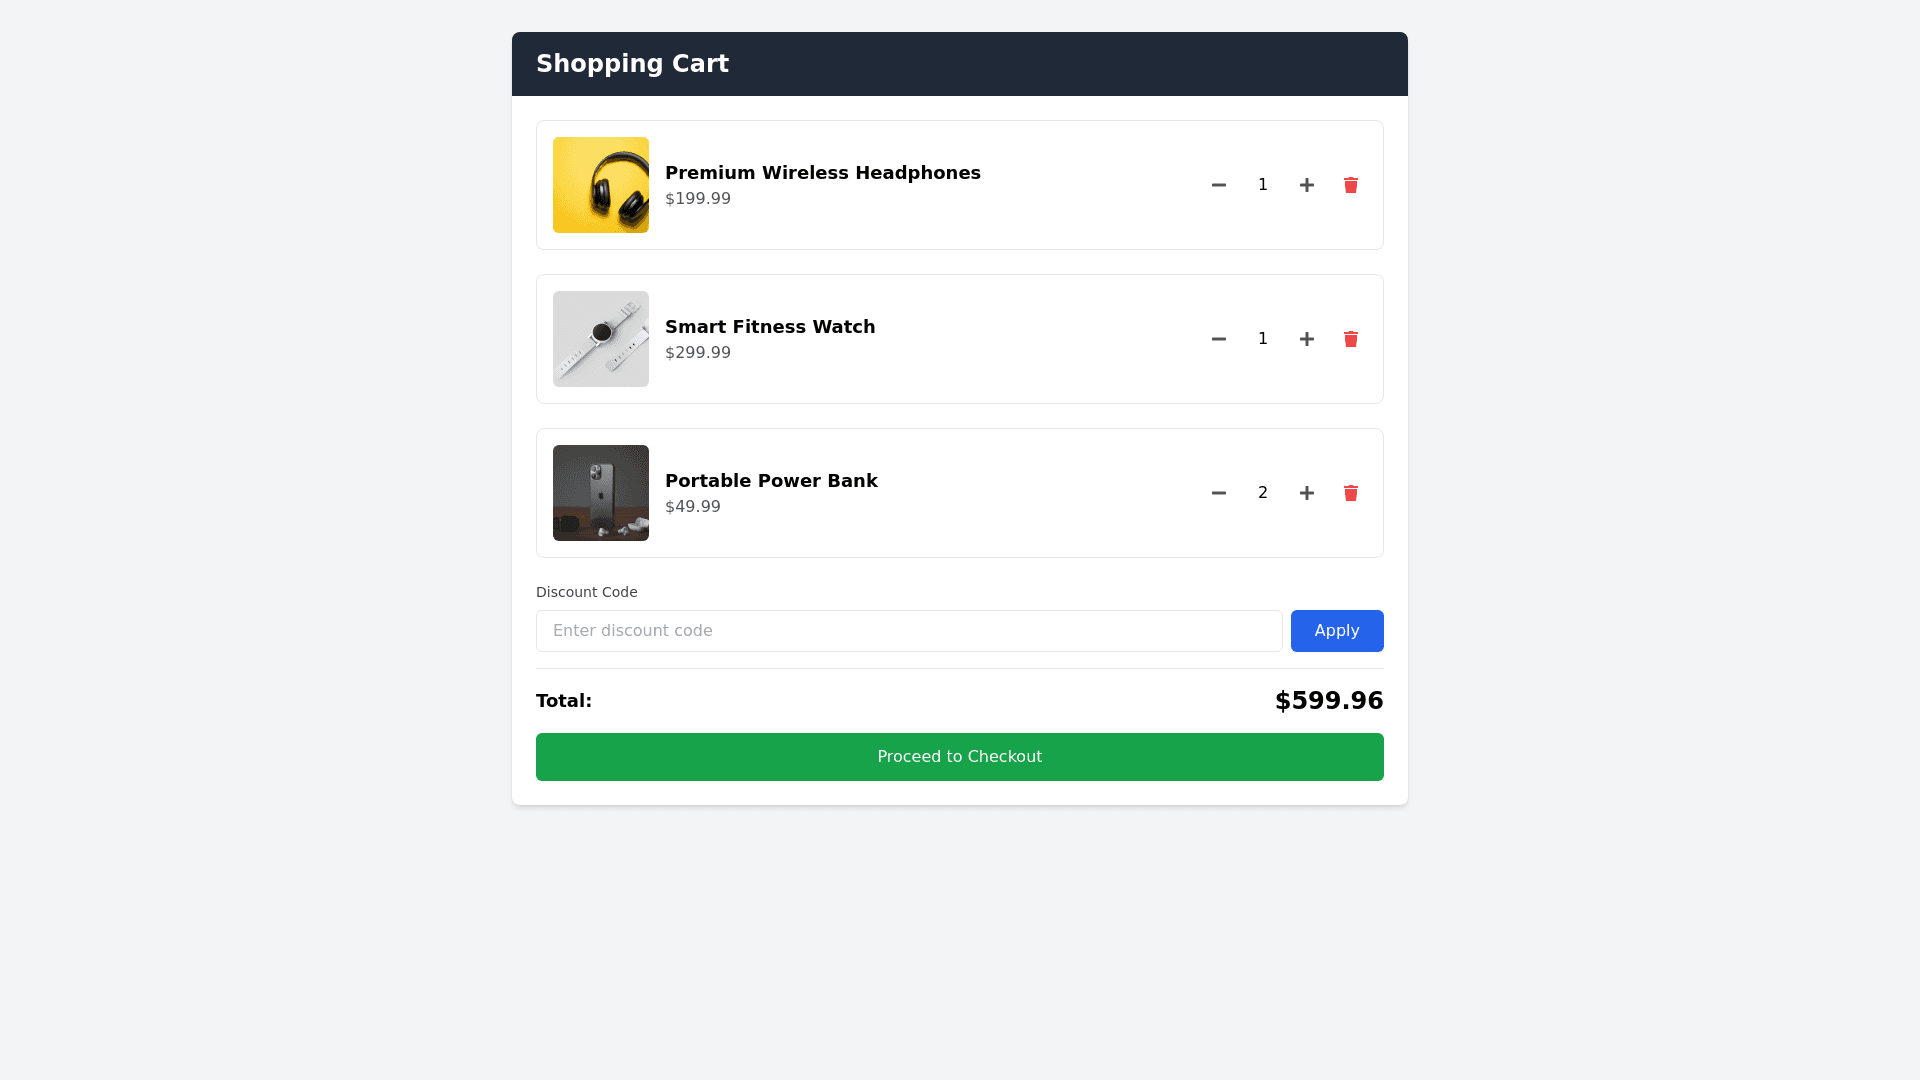Reduce Portable Power Bank quantity

tap(1218, 493)
